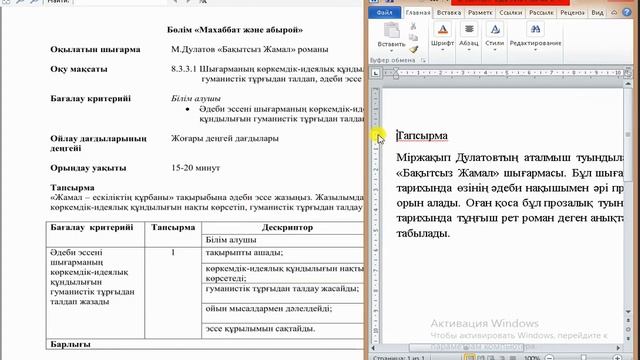Click the vertical scrollbar down arrow
This screenshot has height=360, width=640.
pos(628,312)
